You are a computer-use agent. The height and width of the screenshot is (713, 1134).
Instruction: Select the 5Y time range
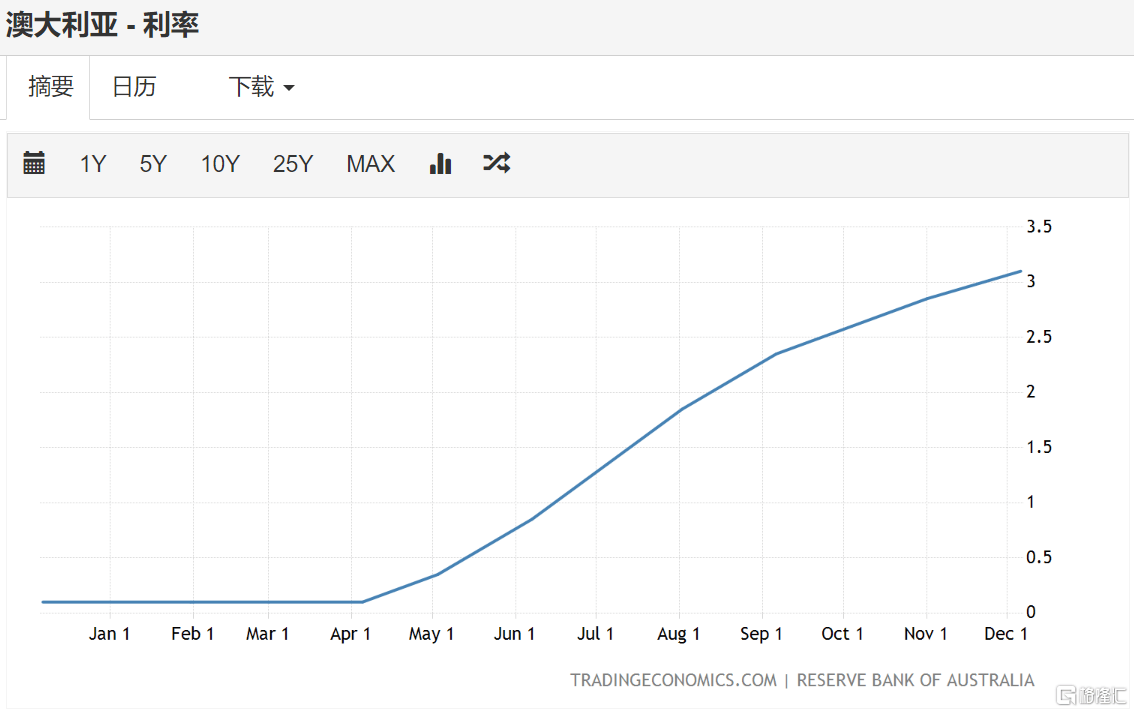click(153, 164)
